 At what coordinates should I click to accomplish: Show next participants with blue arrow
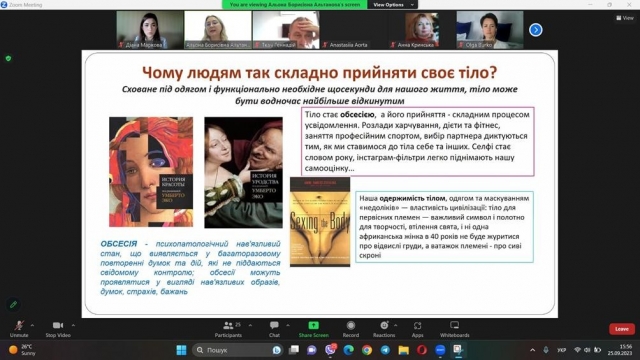click(536, 30)
